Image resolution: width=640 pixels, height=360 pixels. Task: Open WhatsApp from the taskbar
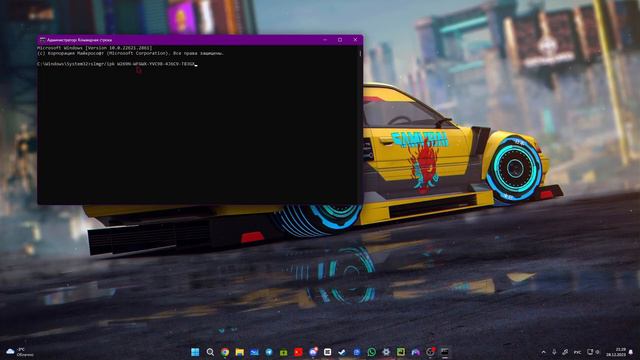[371, 352]
